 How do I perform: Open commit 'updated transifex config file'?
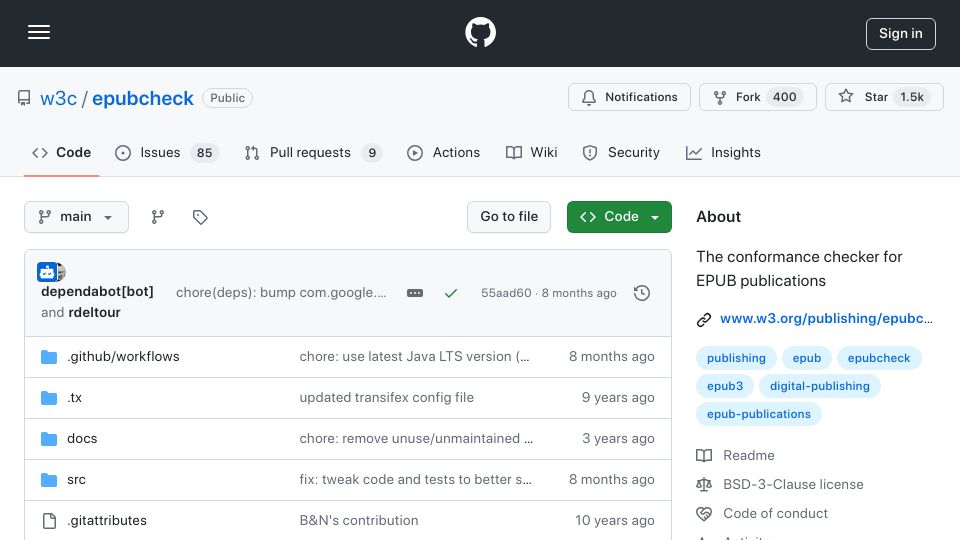386,397
